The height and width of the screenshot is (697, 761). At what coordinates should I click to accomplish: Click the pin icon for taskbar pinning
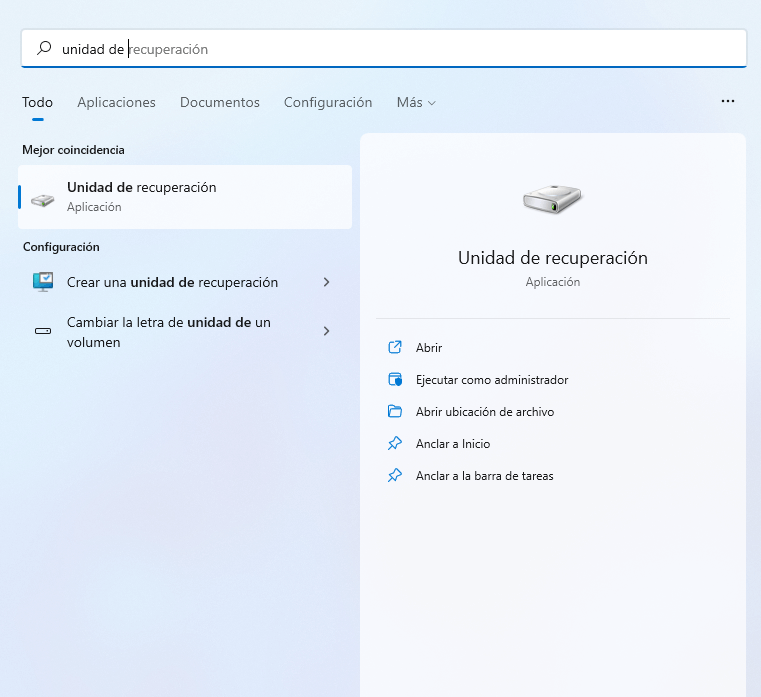click(395, 476)
